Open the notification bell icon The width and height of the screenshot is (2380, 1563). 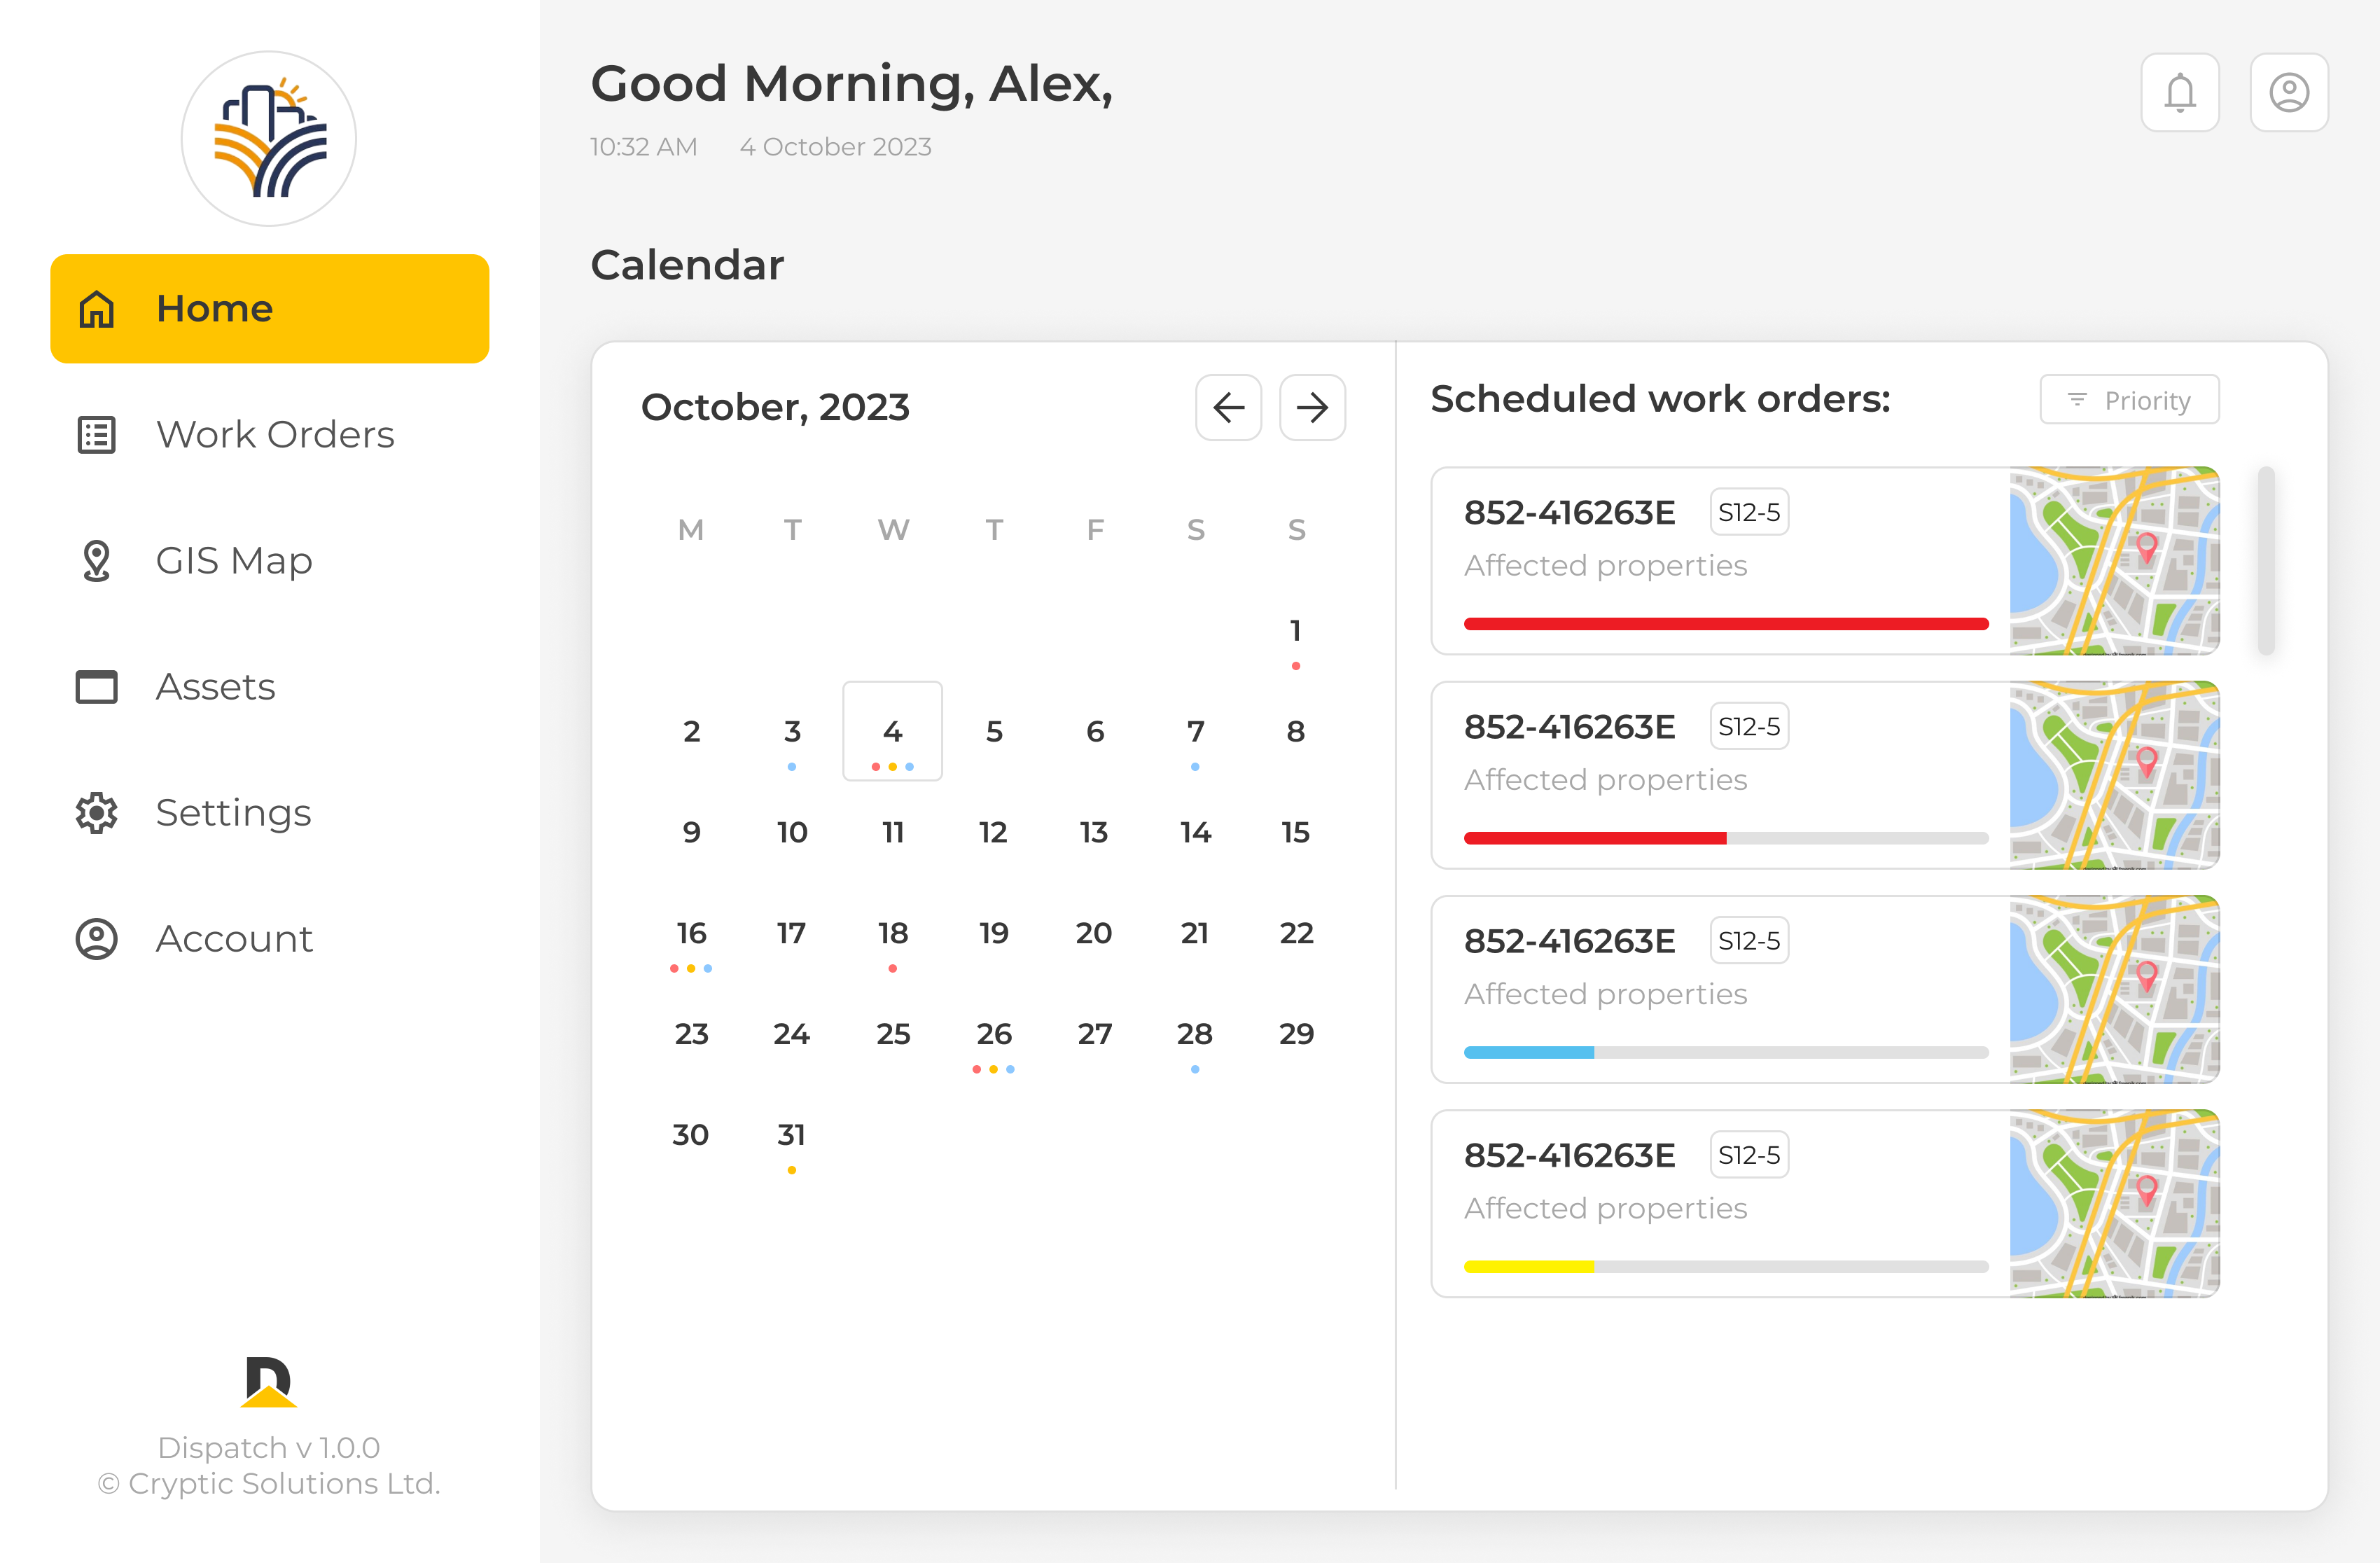pyautogui.click(x=2180, y=92)
